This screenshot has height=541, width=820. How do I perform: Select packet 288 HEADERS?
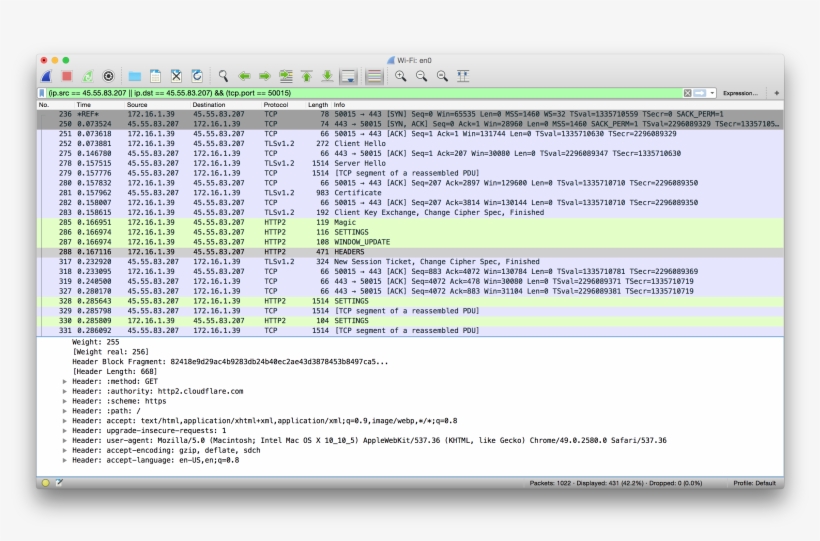[410, 252]
